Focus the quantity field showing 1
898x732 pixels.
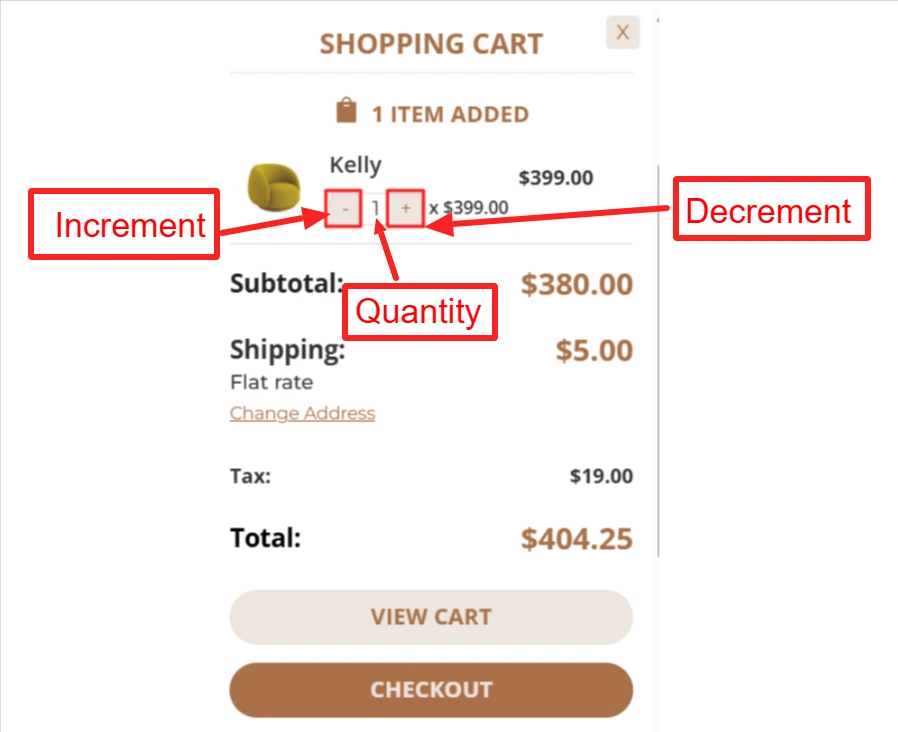point(375,208)
